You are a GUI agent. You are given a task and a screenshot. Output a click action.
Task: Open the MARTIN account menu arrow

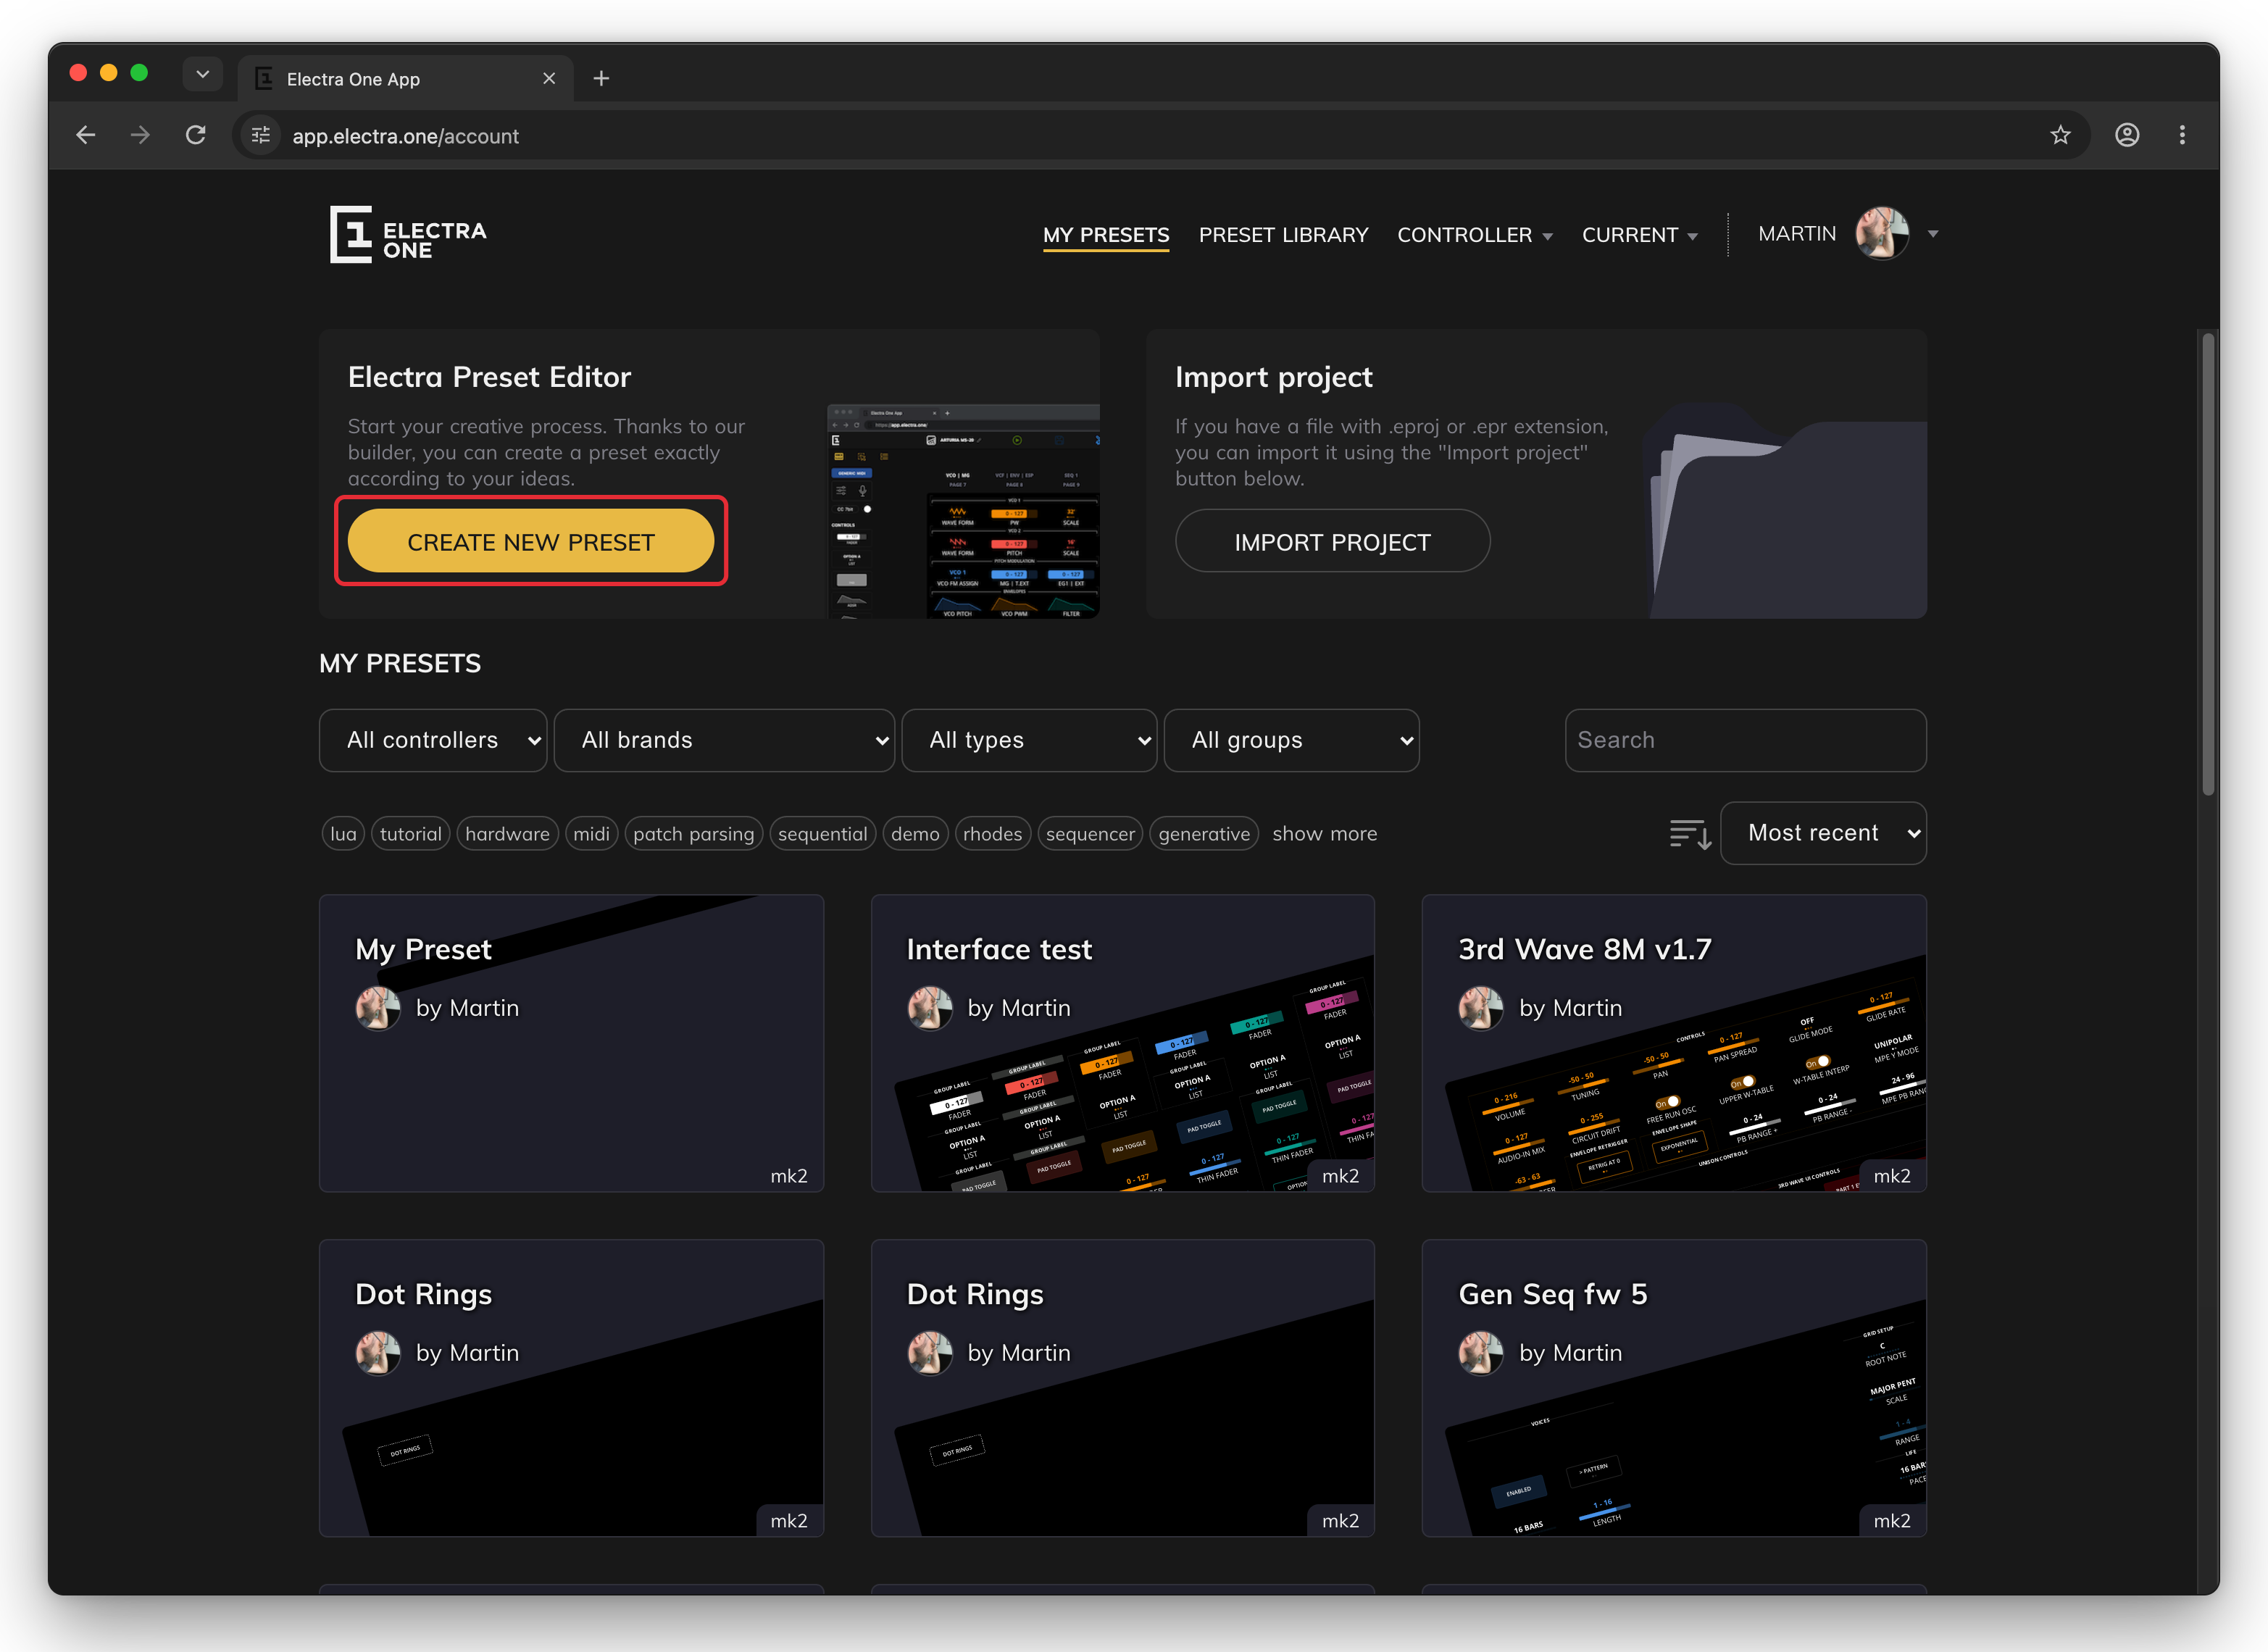1933,234
